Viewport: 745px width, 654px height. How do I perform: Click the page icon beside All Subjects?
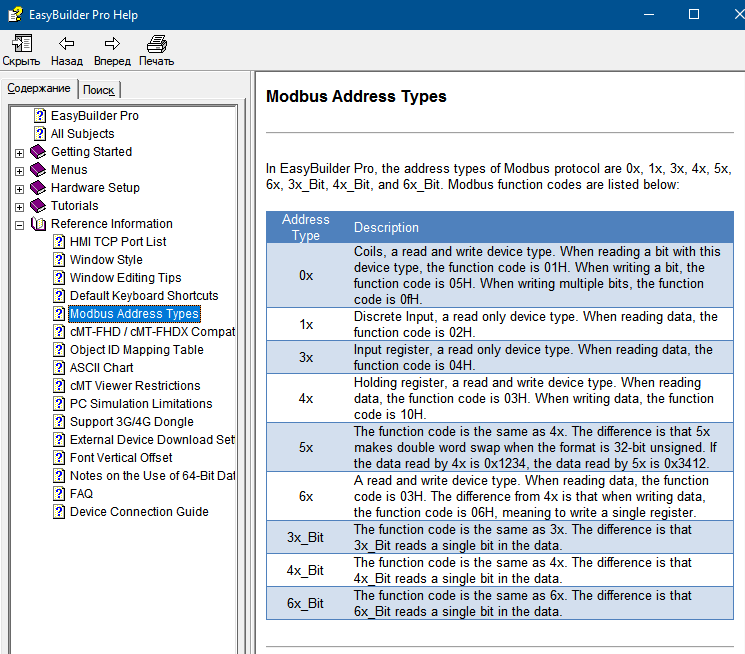40,134
